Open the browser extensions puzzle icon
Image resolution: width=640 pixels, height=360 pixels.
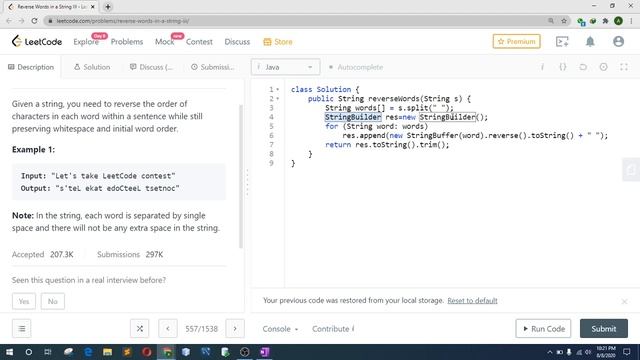click(x=606, y=21)
